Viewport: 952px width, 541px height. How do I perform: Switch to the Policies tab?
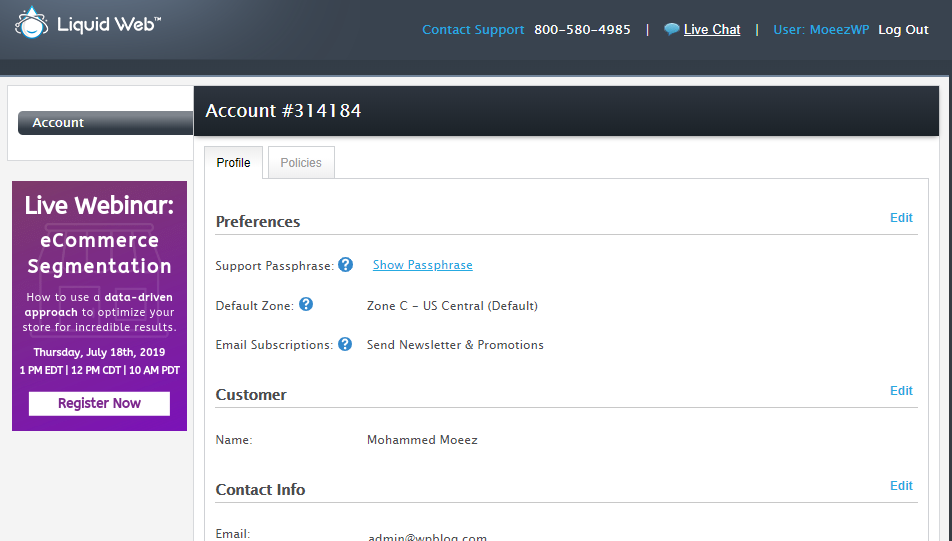point(301,163)
